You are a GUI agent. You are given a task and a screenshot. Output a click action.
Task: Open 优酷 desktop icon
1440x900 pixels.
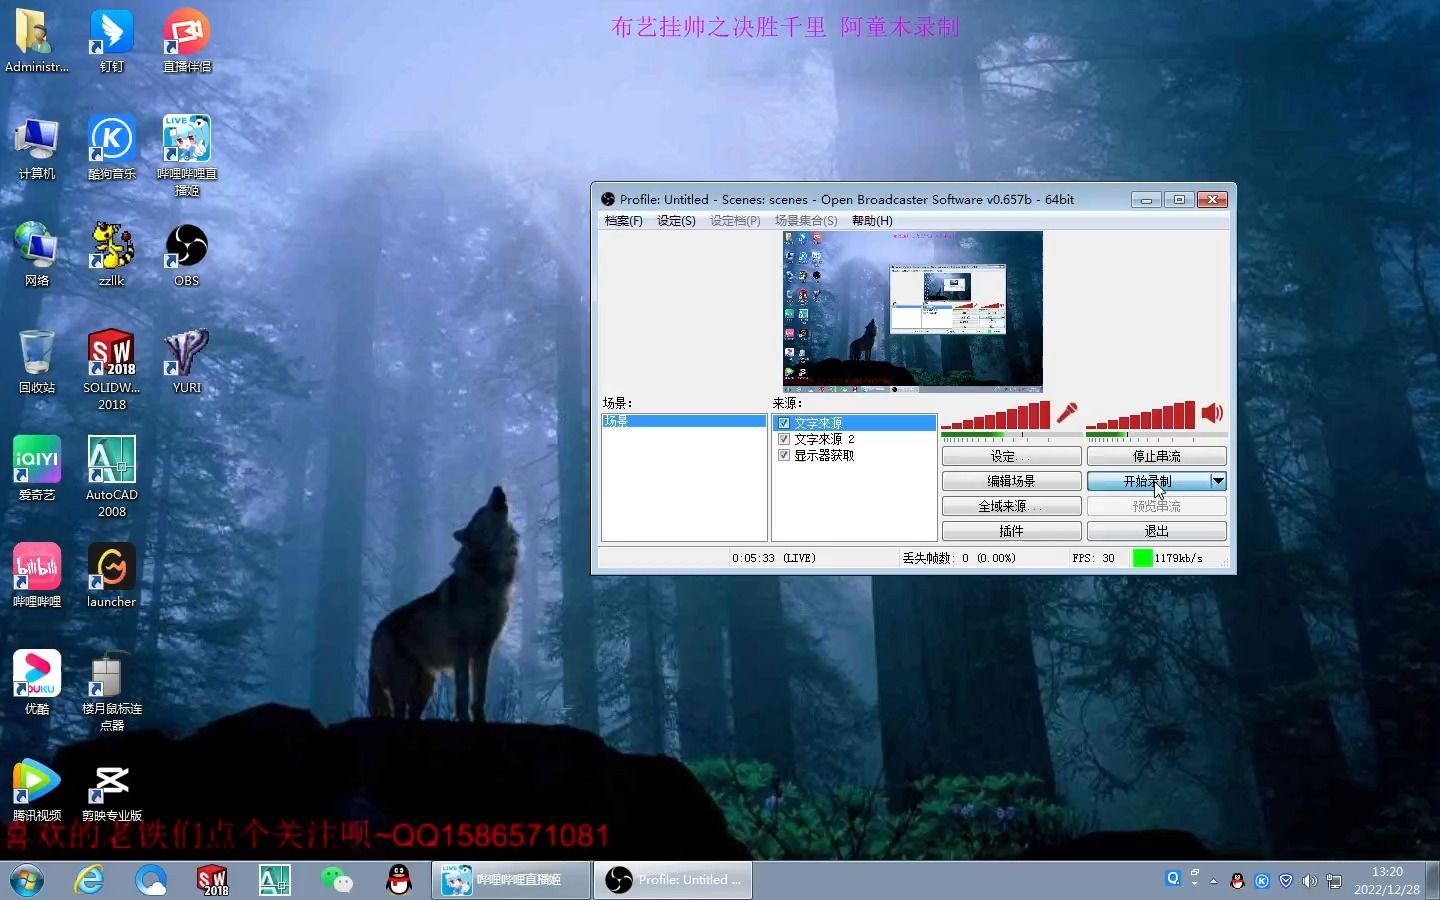coord(37,684)
